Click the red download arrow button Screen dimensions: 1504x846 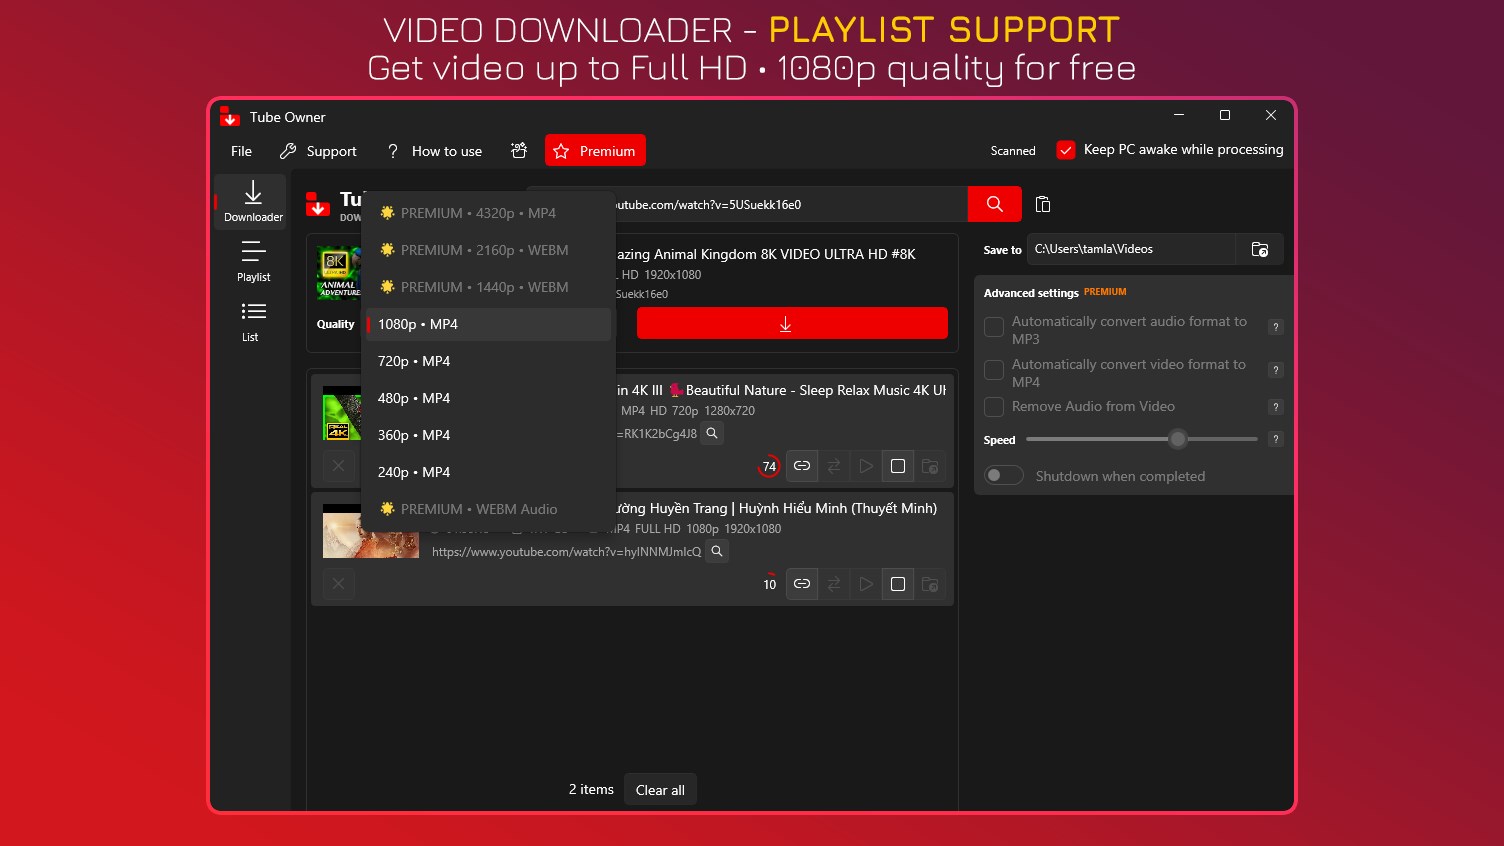[792, 324]
